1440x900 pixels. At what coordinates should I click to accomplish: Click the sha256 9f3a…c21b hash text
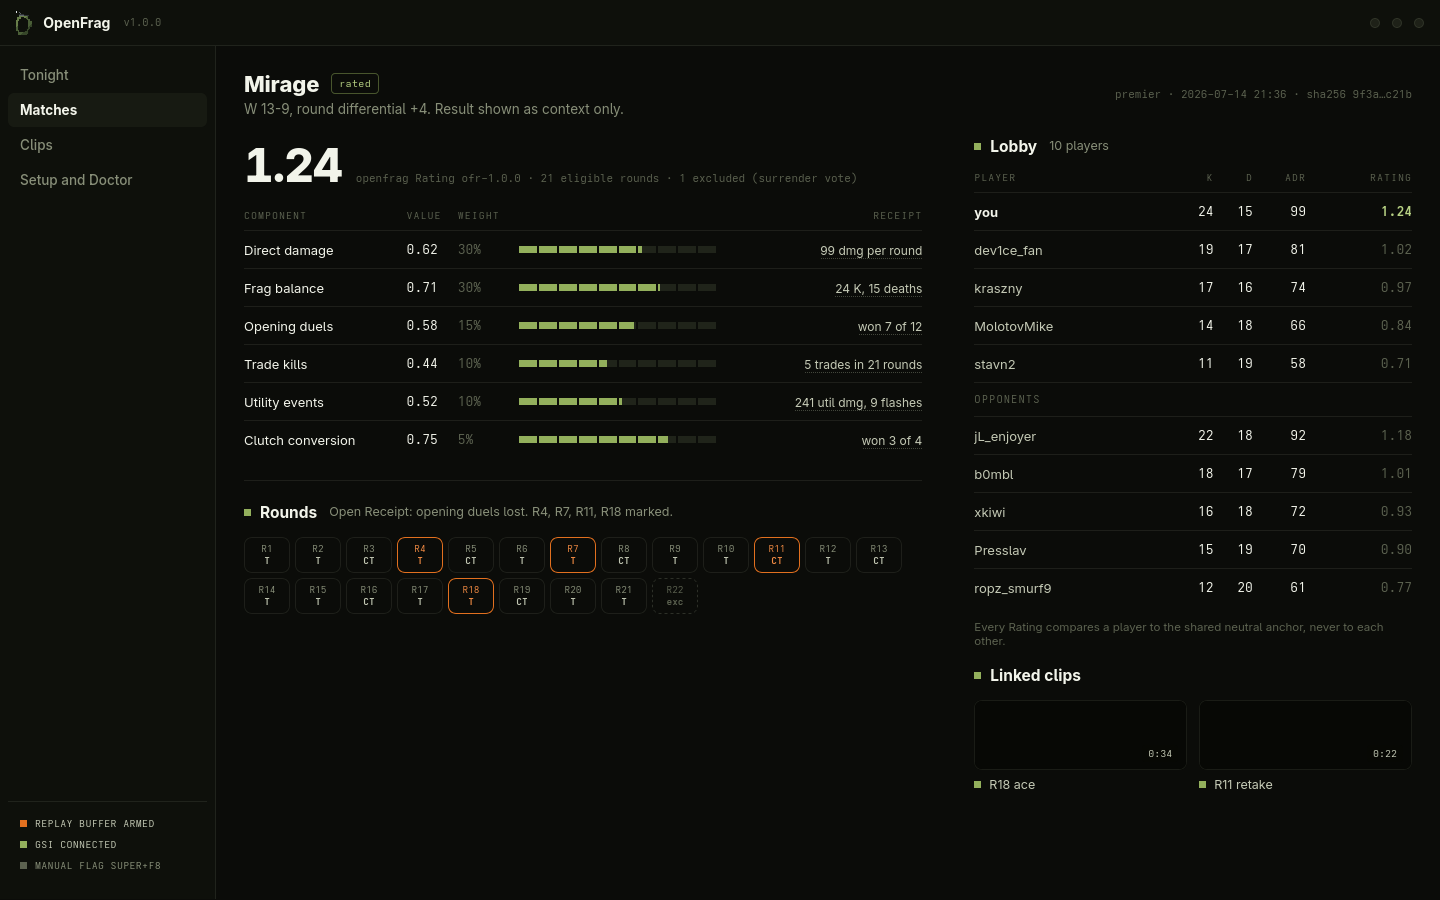[1359, 95]
